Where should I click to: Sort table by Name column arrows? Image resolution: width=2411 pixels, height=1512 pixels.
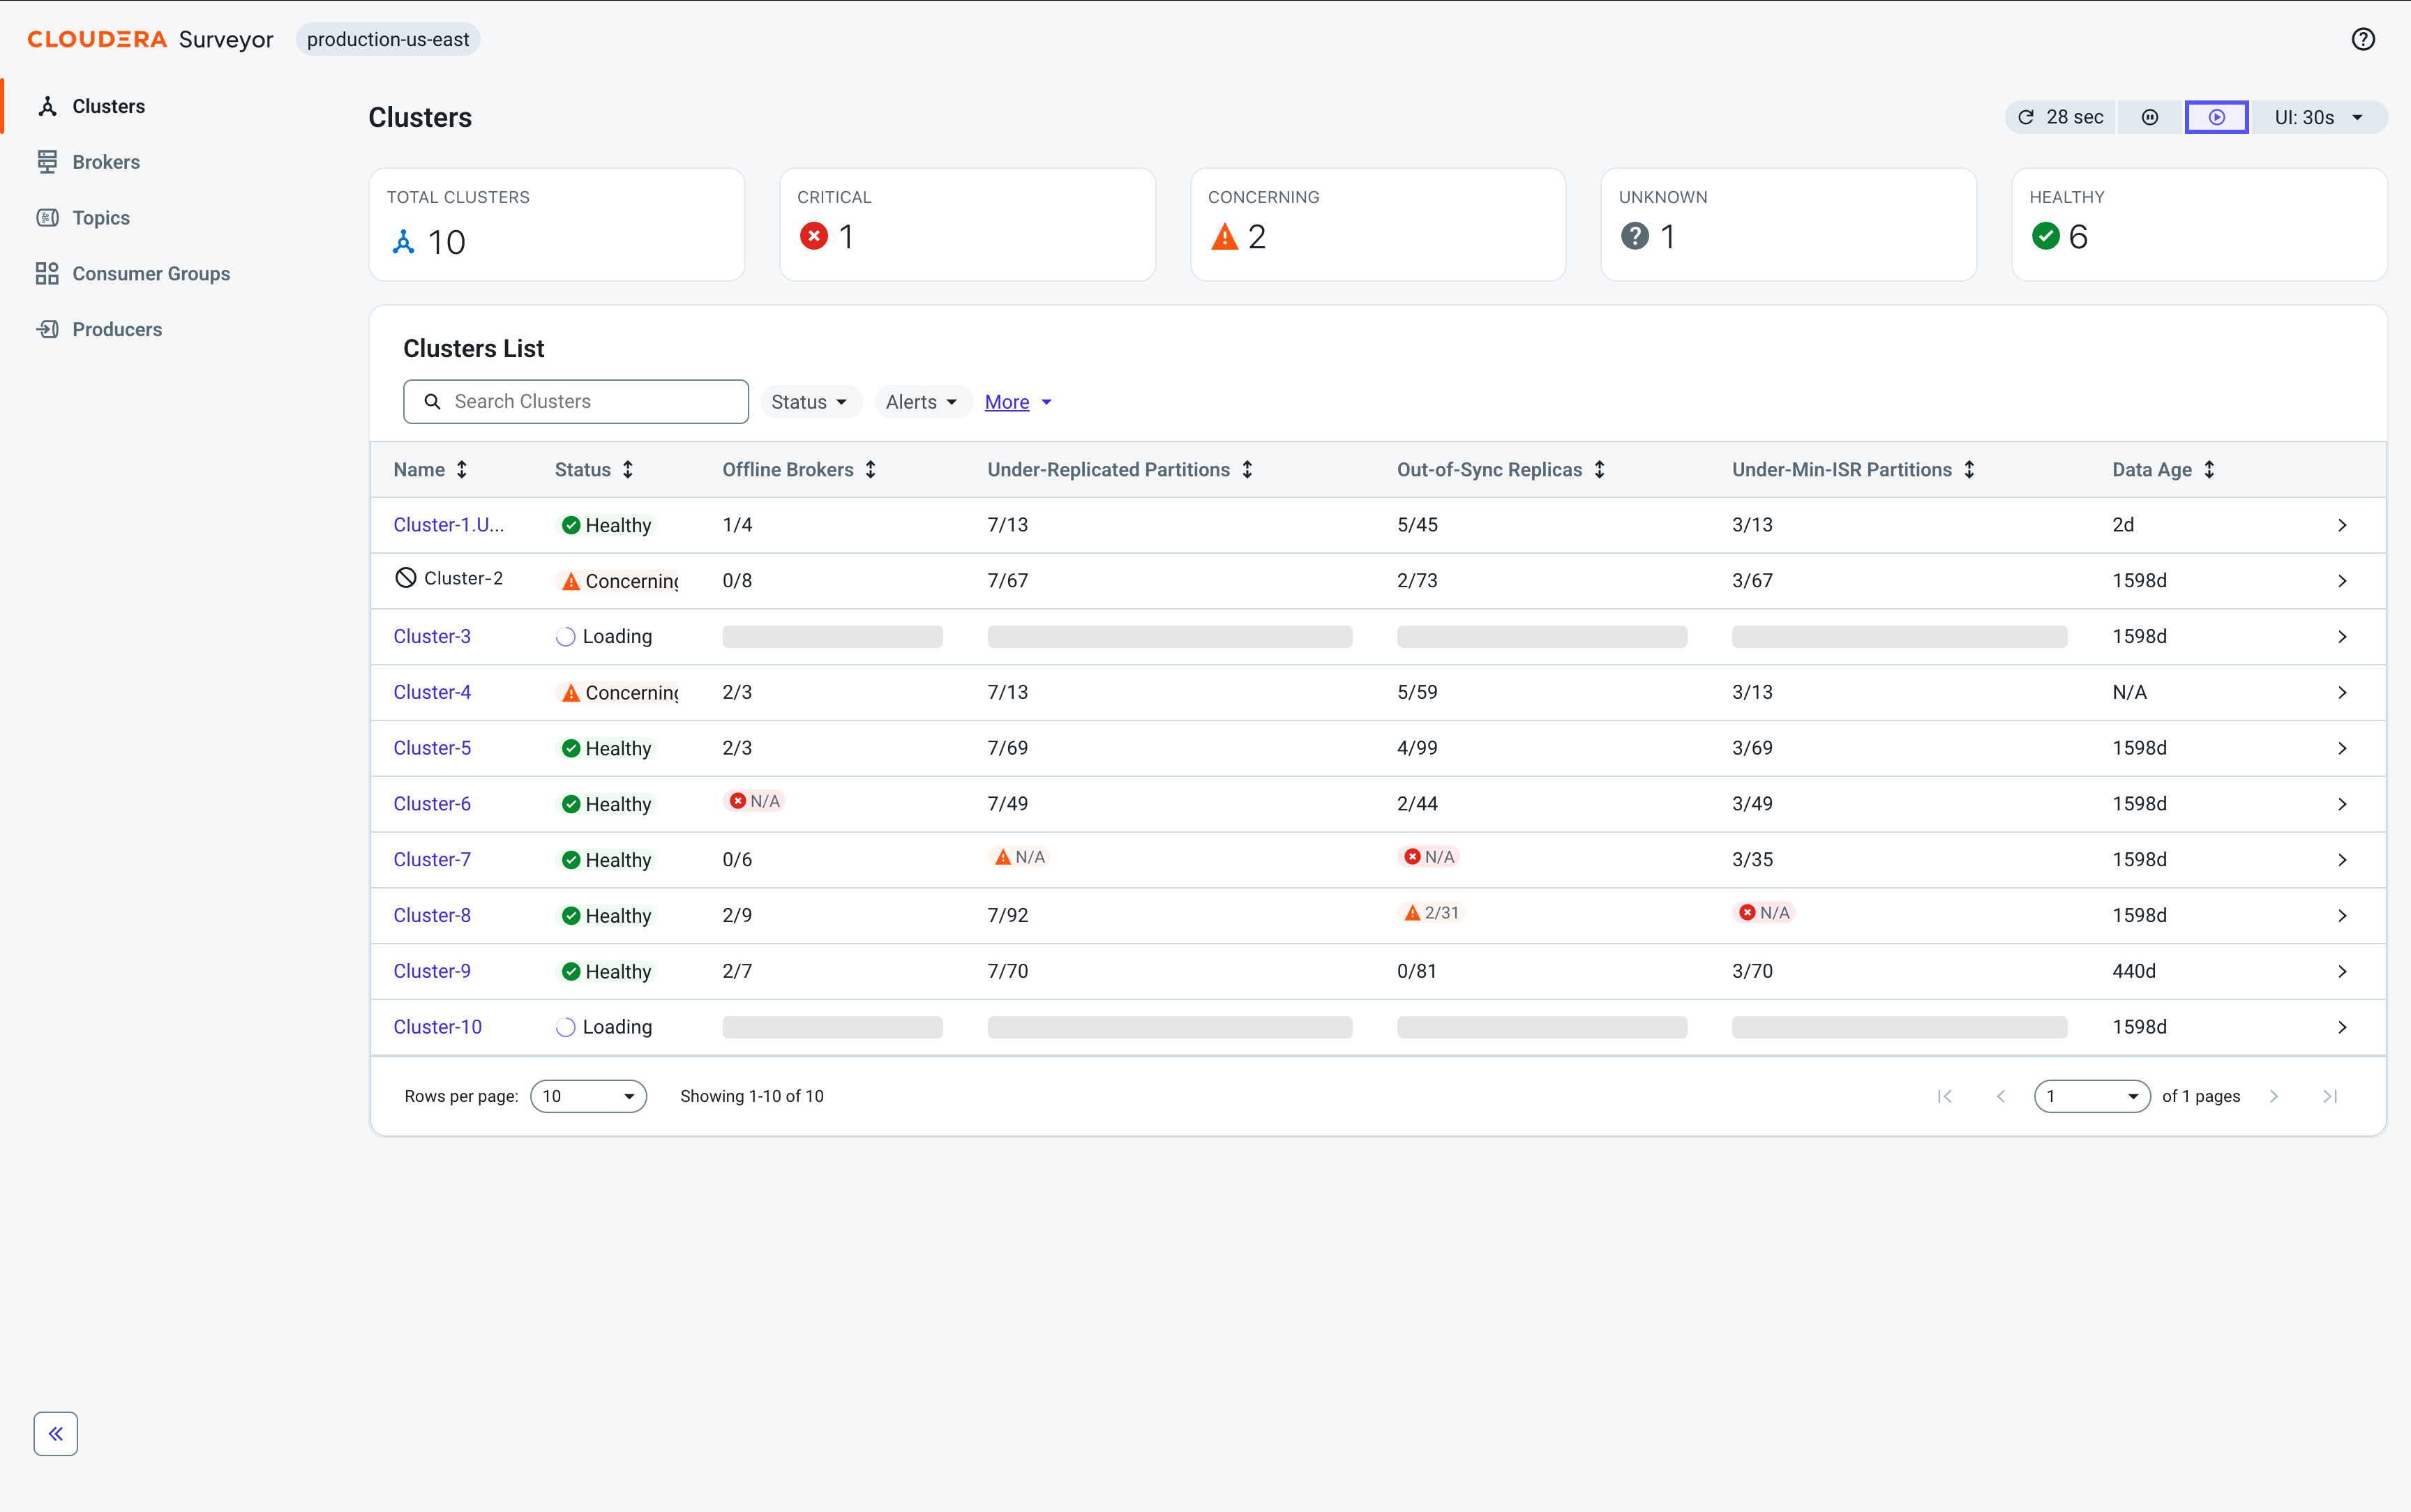click(x=462, y=469)
